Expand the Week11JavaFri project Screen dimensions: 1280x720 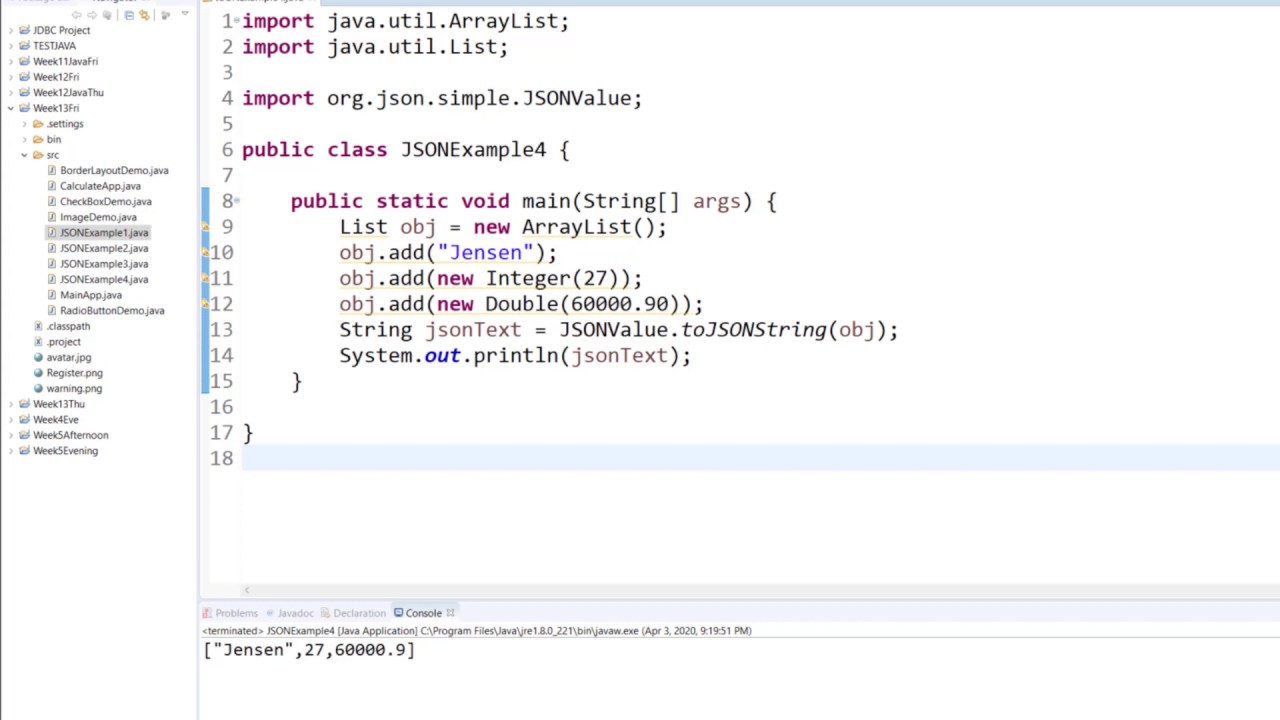point(11,61)
